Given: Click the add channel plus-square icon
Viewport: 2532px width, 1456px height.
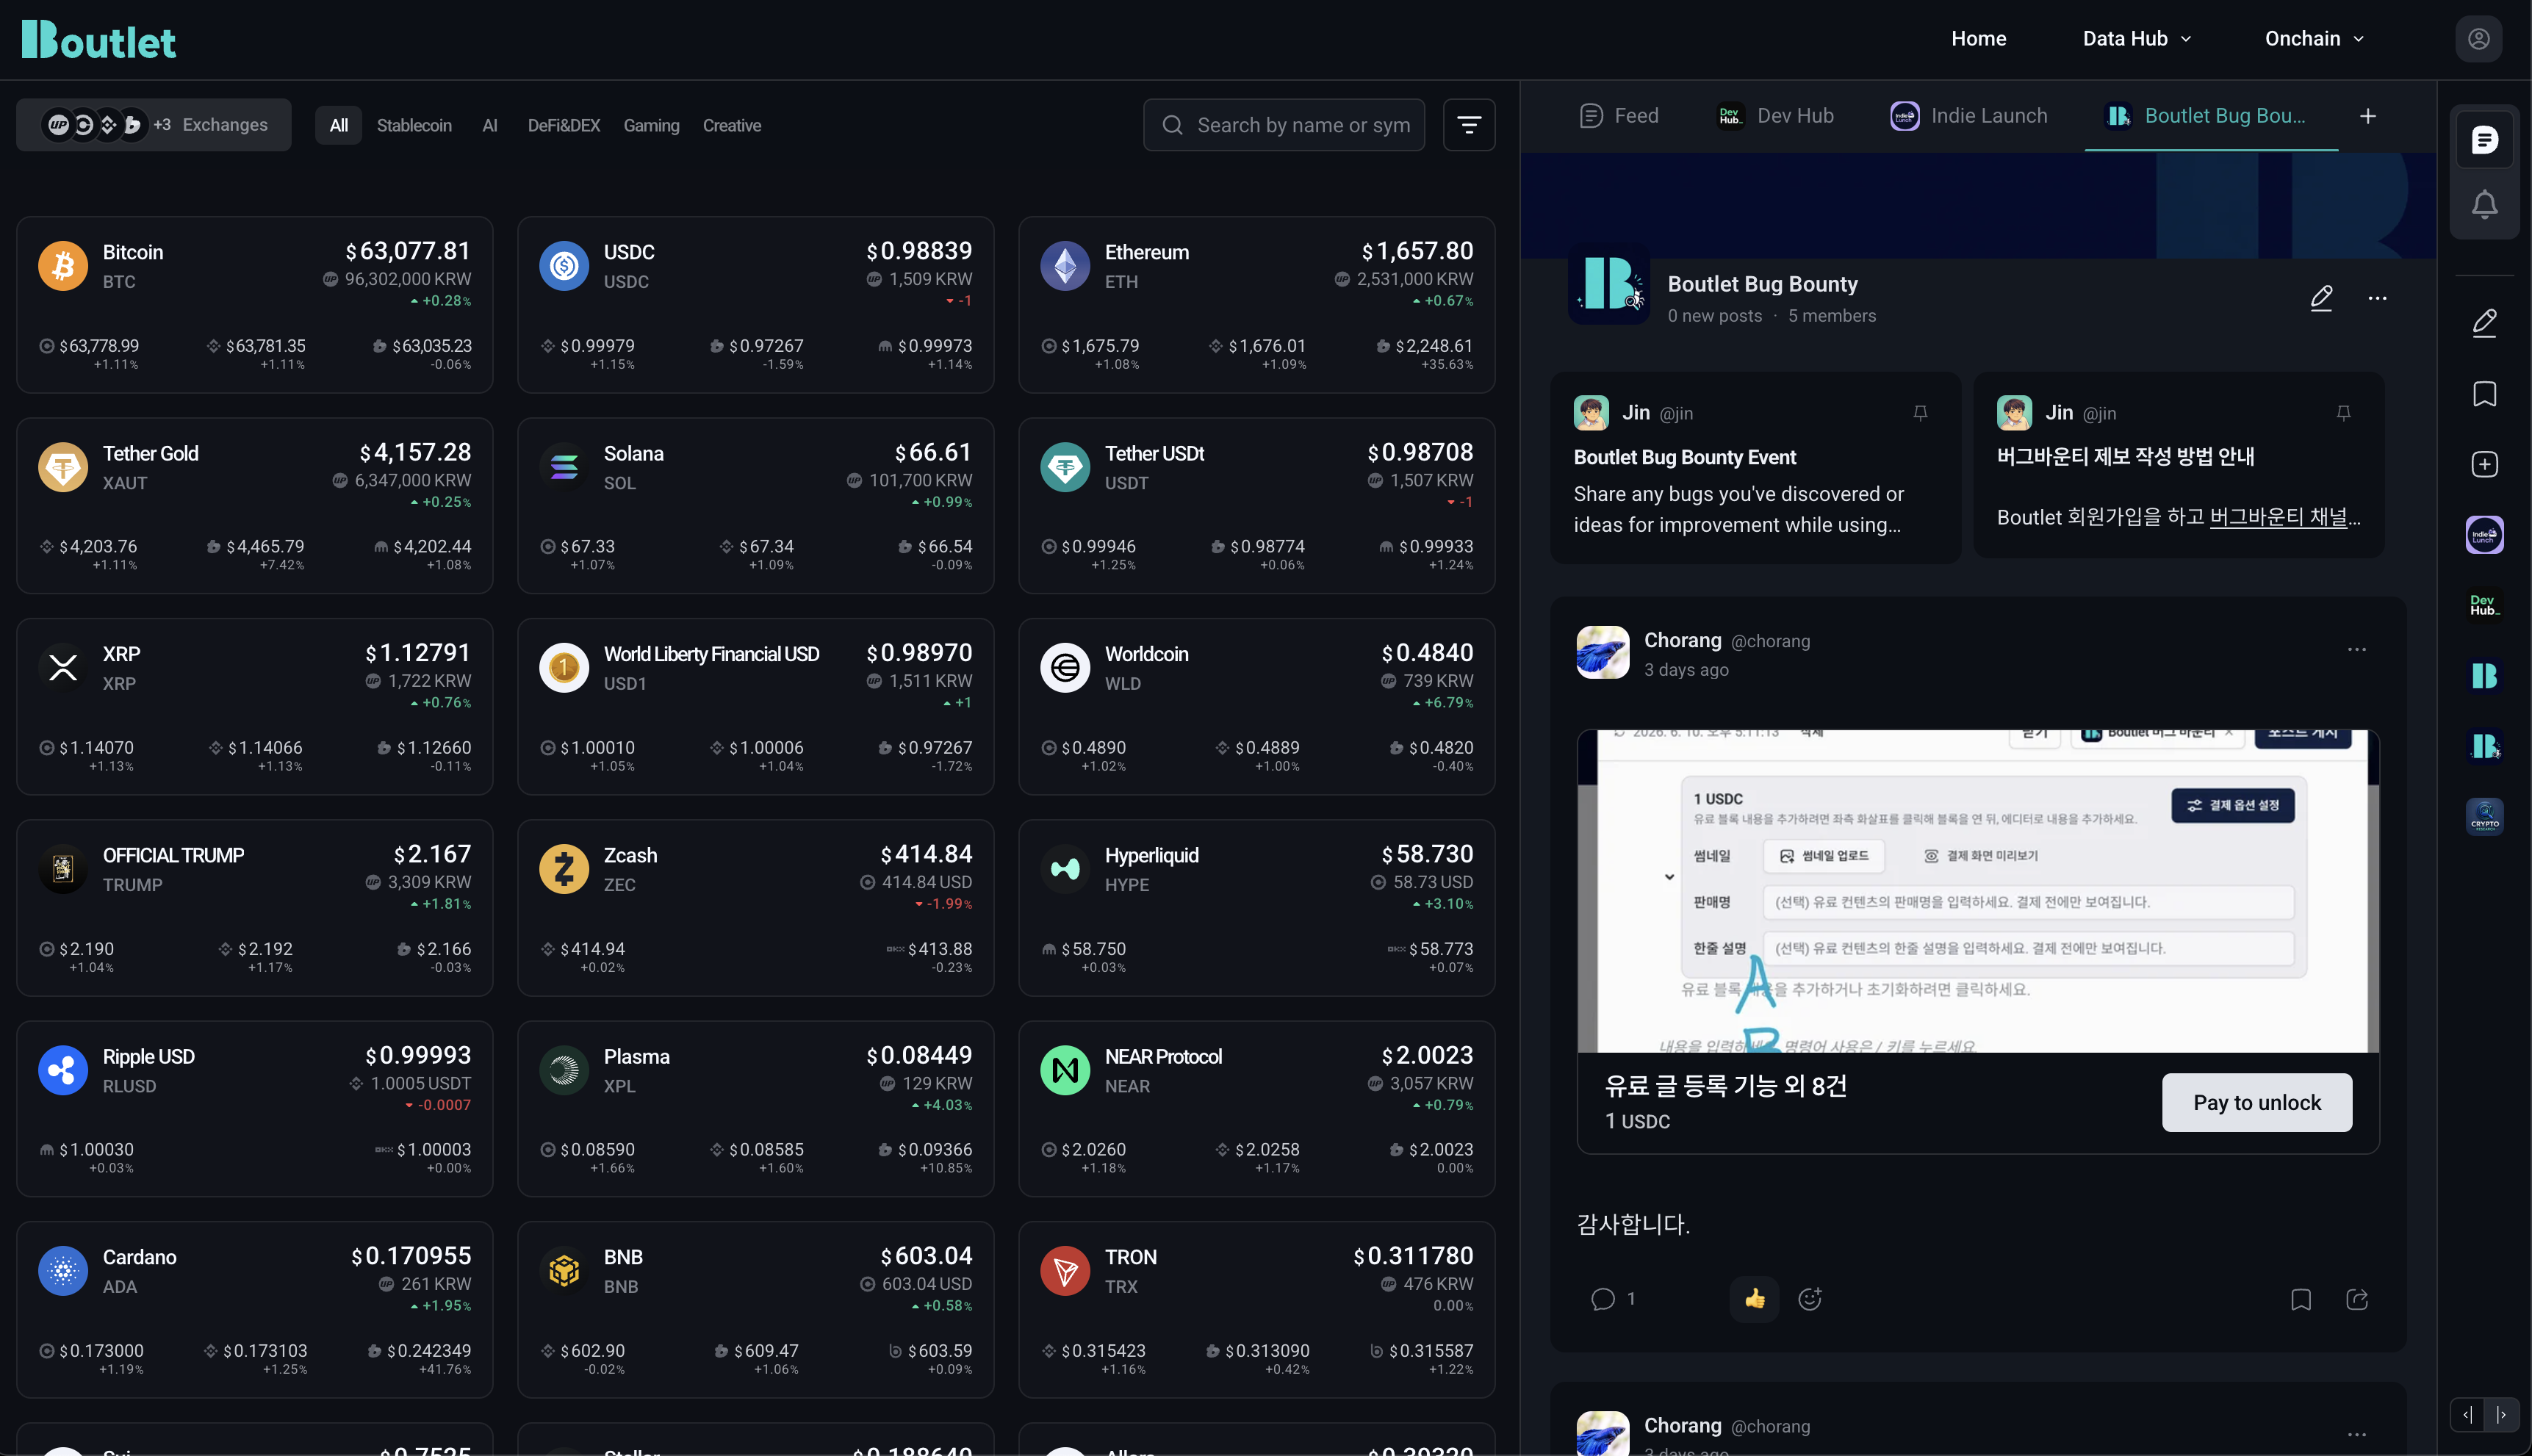Looking at the screenshot, I should 2484,464.
